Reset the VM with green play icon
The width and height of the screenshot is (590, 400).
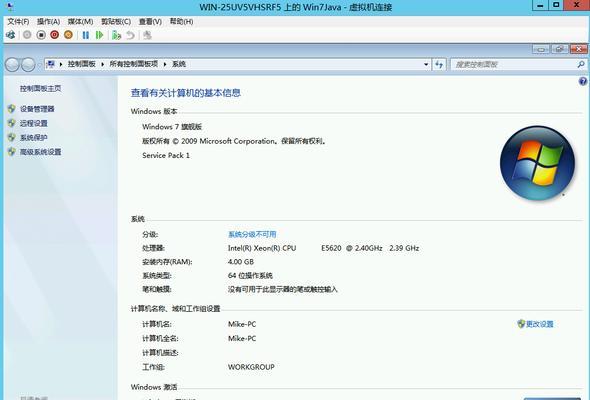click(x=99, y=35)
